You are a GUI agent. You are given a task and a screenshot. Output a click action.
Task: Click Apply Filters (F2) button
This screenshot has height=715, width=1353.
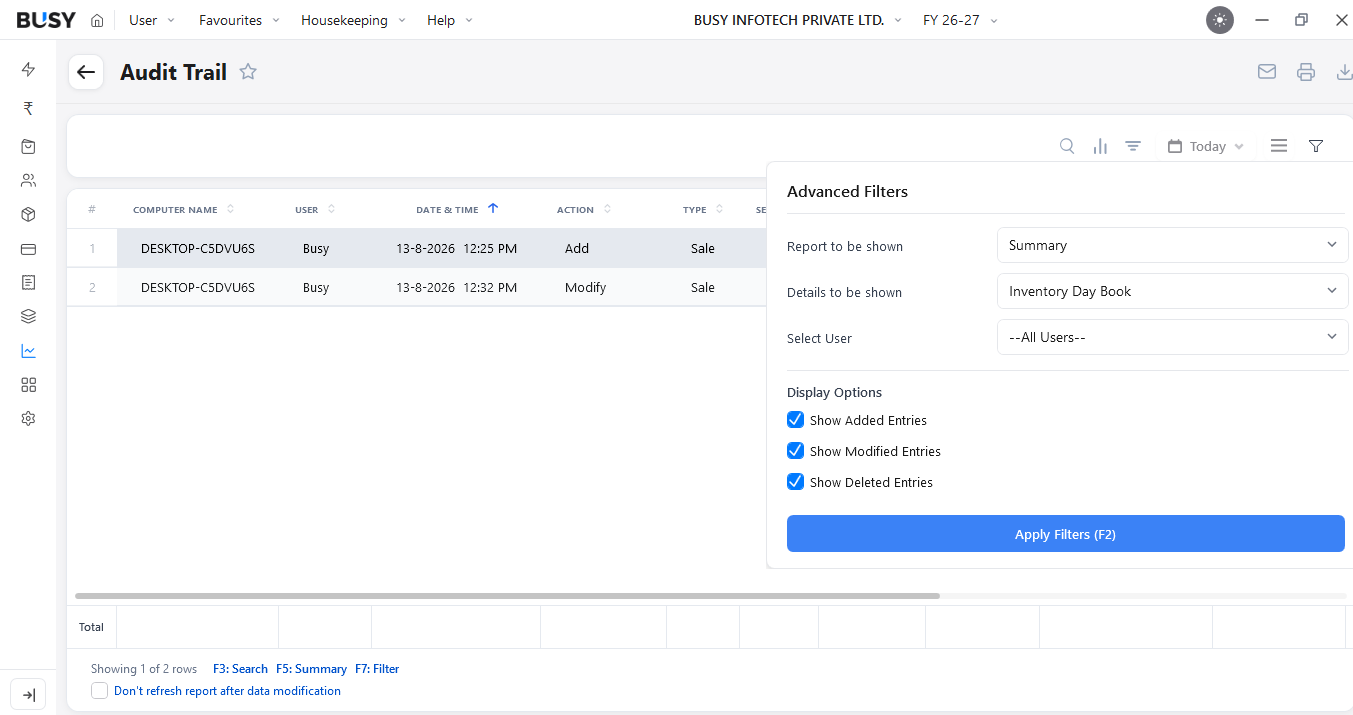point(1065,534)
